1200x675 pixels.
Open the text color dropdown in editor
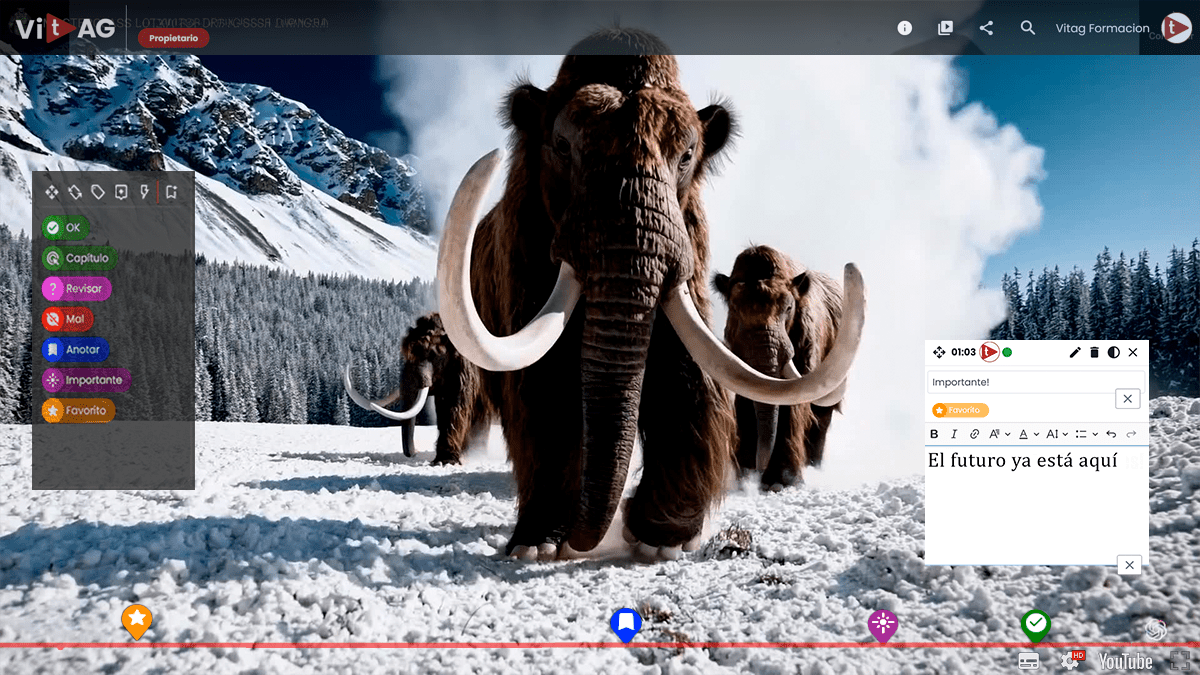[x=1028, y=434]
